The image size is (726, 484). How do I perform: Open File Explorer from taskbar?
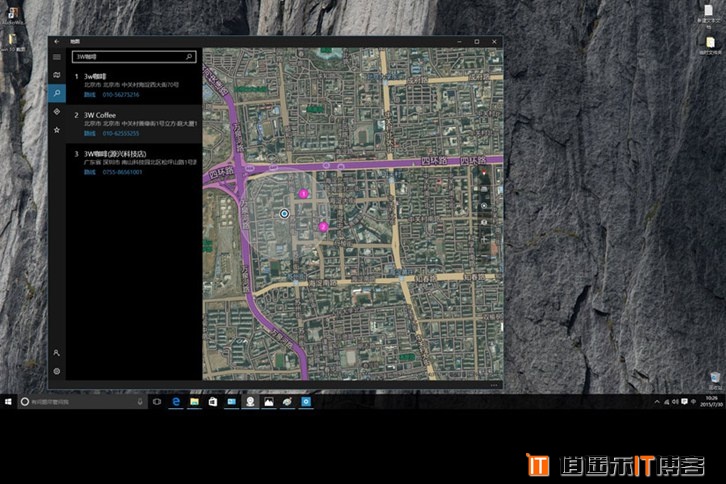[194, 402]
